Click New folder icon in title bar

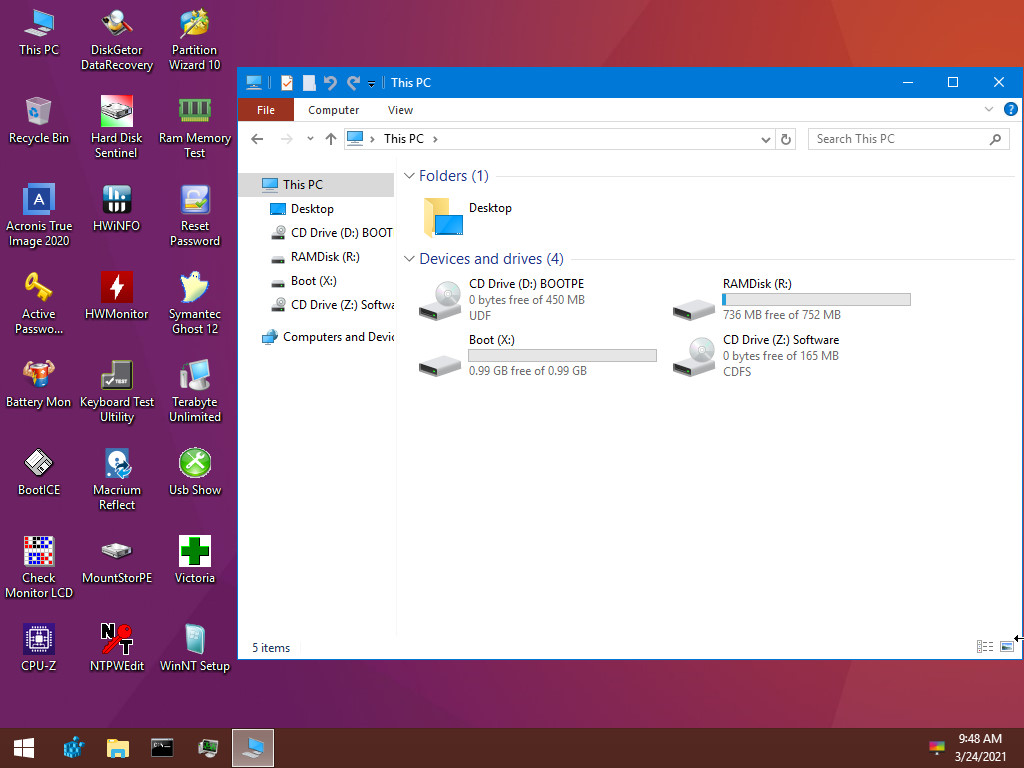pos(309,83)
